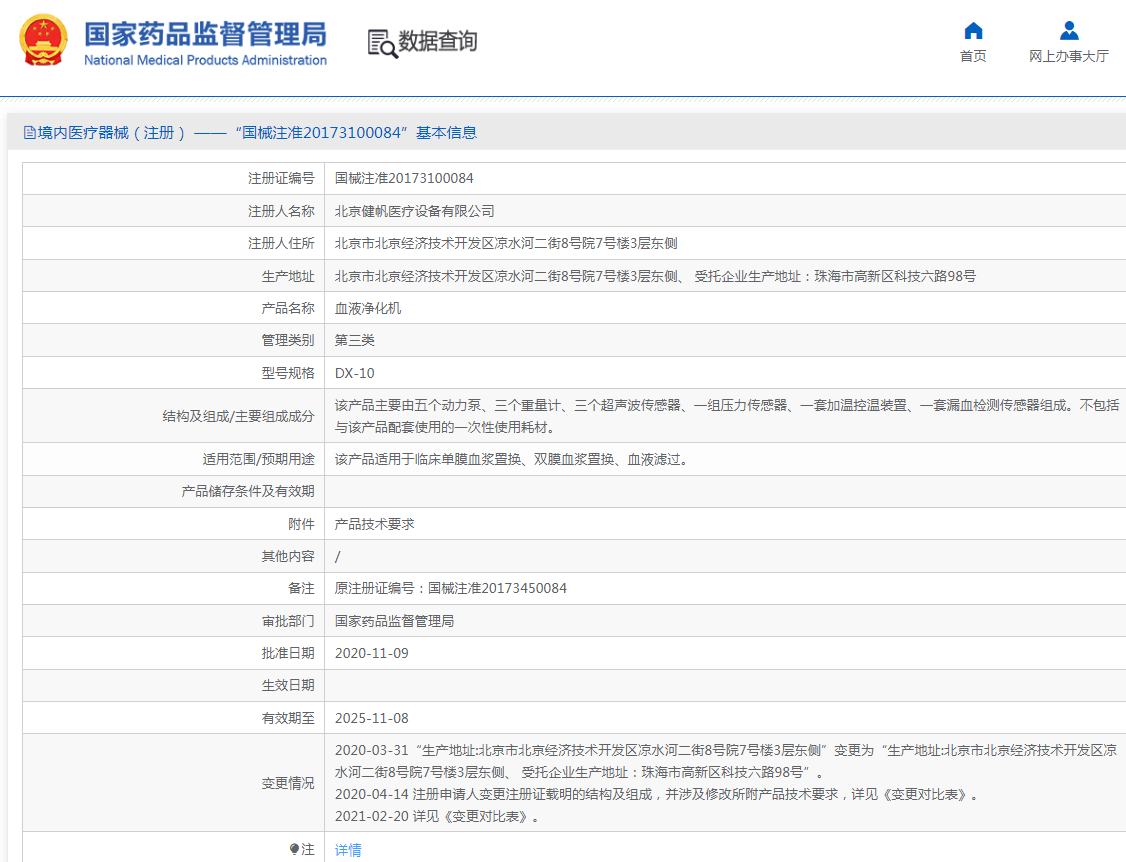Click the 国家药品监督管理局 site title

205,33
